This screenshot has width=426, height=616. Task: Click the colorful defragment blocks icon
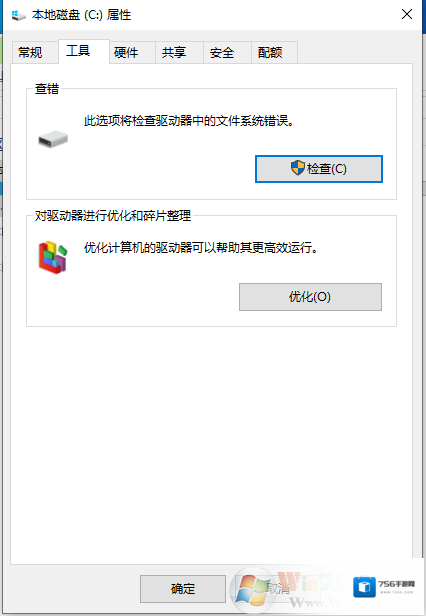click(53, 257)
